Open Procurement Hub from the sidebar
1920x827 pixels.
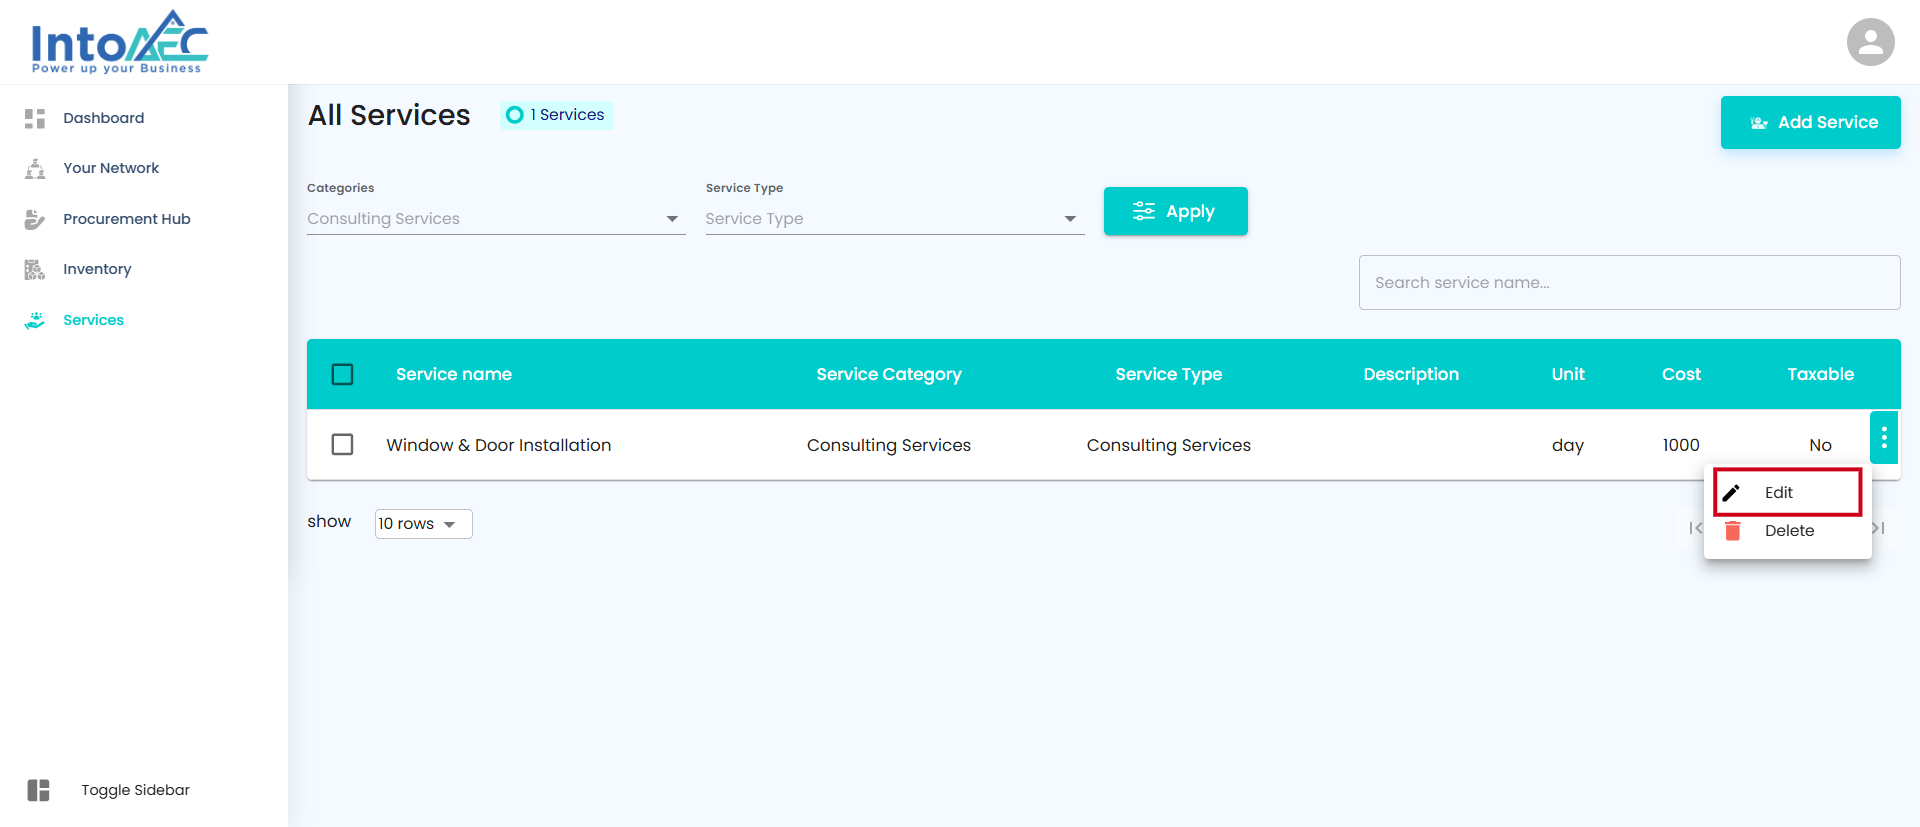[127, 219]
